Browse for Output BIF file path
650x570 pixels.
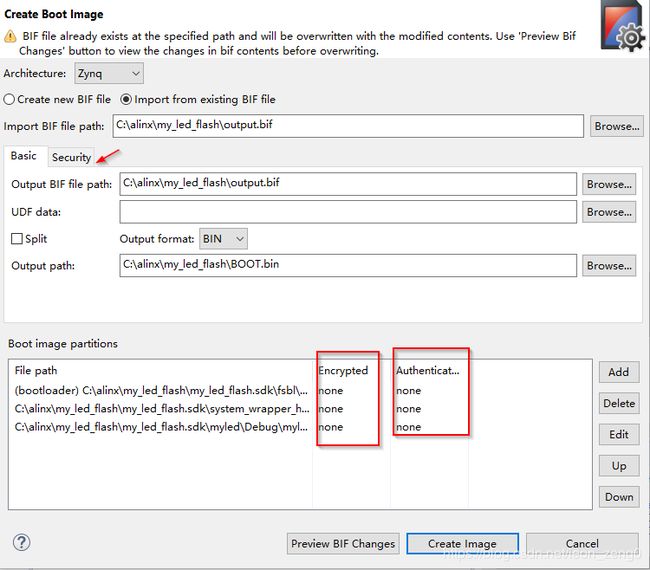coord(609,184)
